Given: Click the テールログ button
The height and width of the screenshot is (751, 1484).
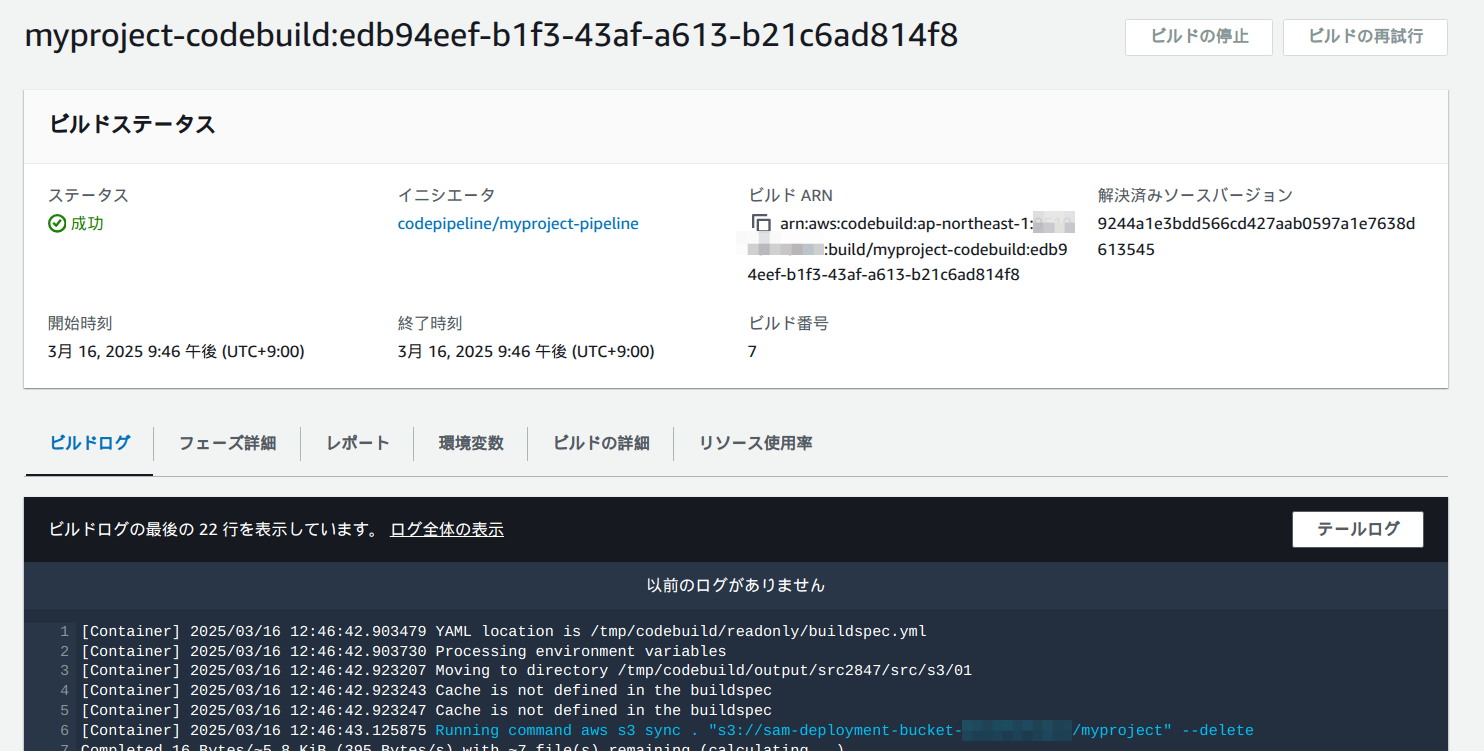Looking at the screenshot, I should point(1357,529).
